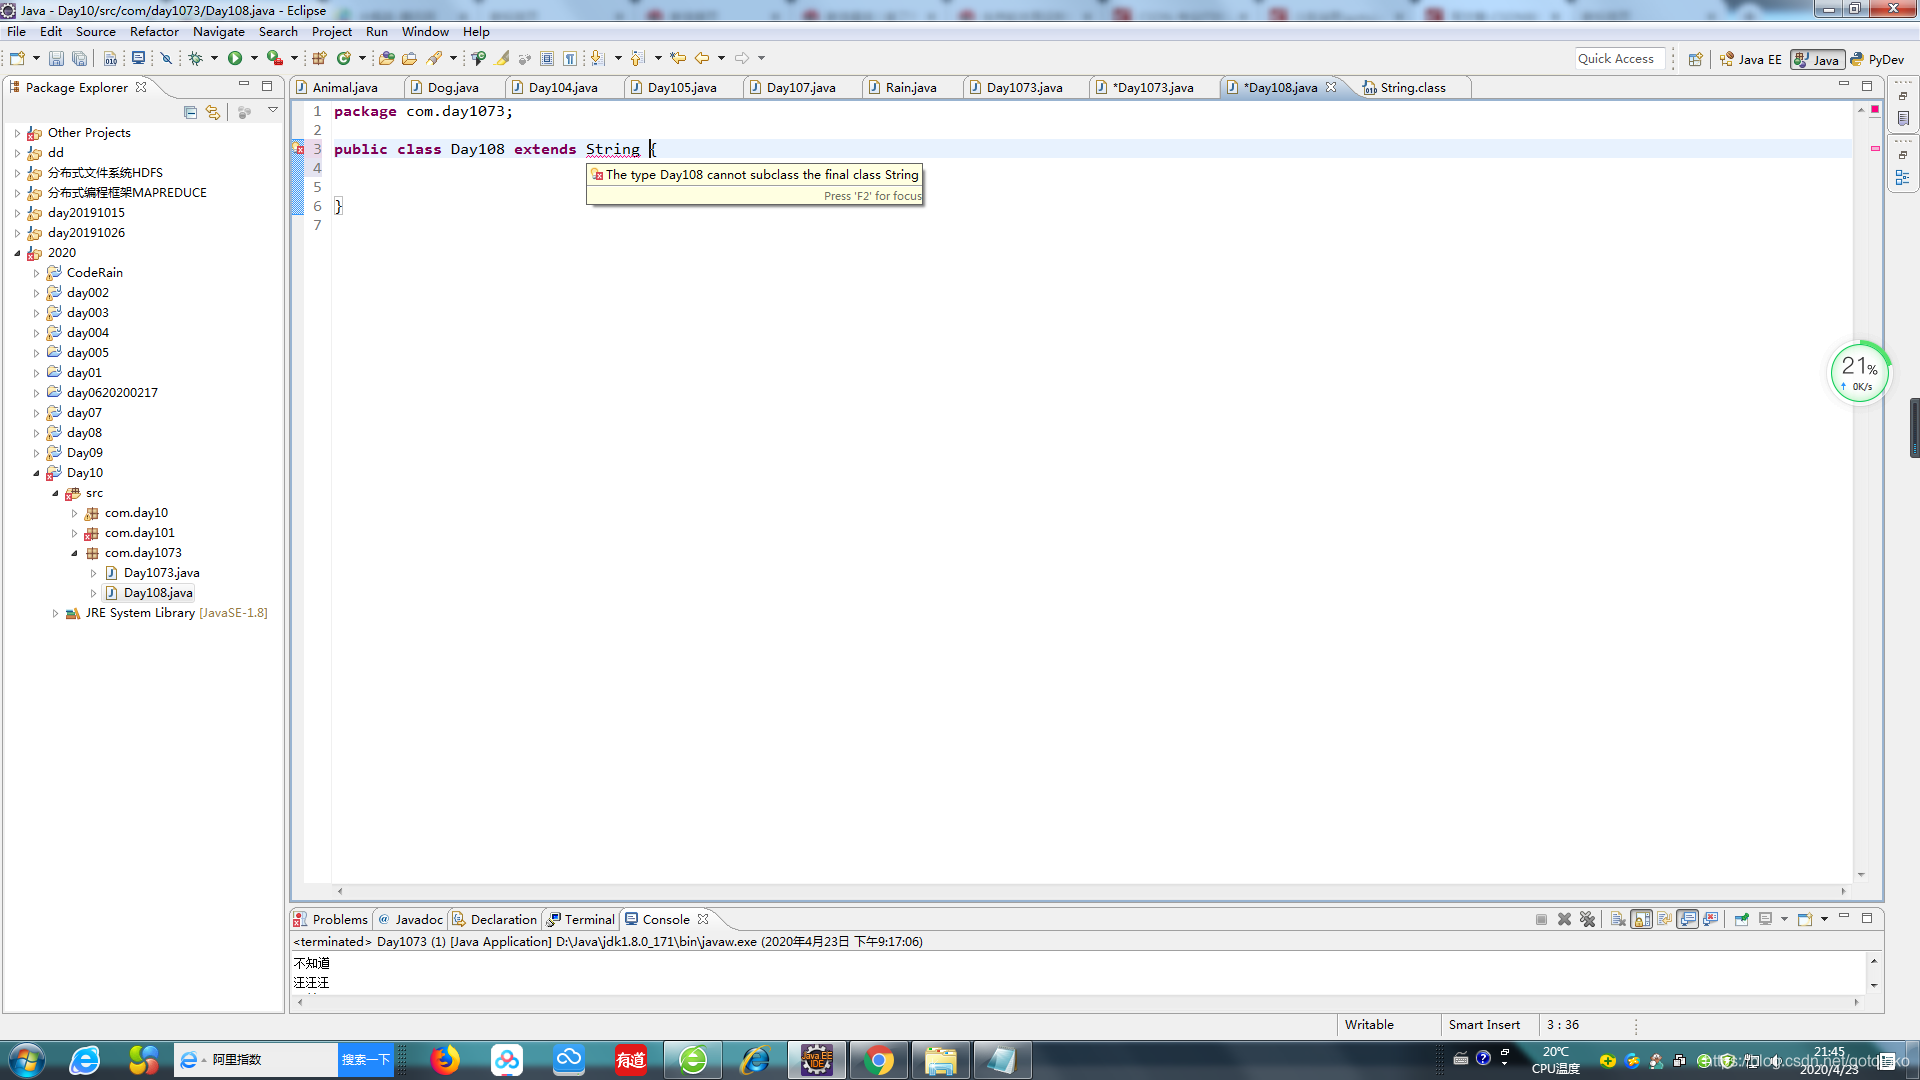Click the Collapse All icon in Package Explorer
Image resolution: width=1920 pixels, height=1080 pixels.
pos(190,111)
